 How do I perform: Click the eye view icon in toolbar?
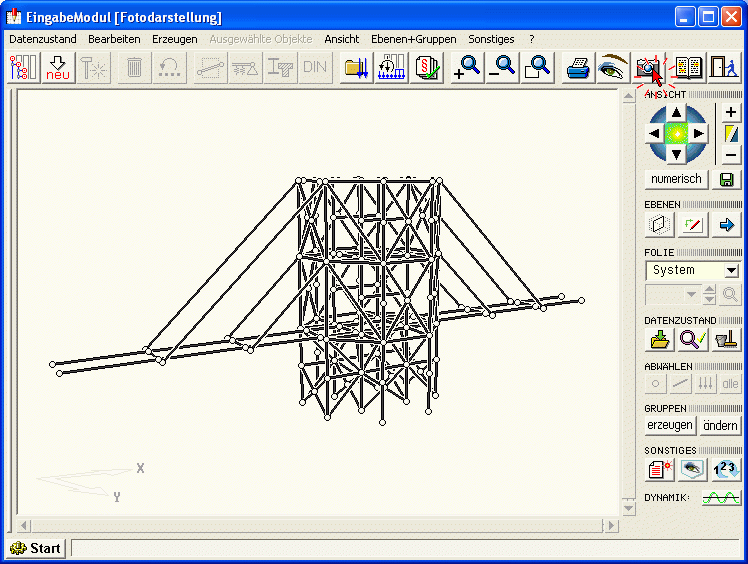[611, 68]
